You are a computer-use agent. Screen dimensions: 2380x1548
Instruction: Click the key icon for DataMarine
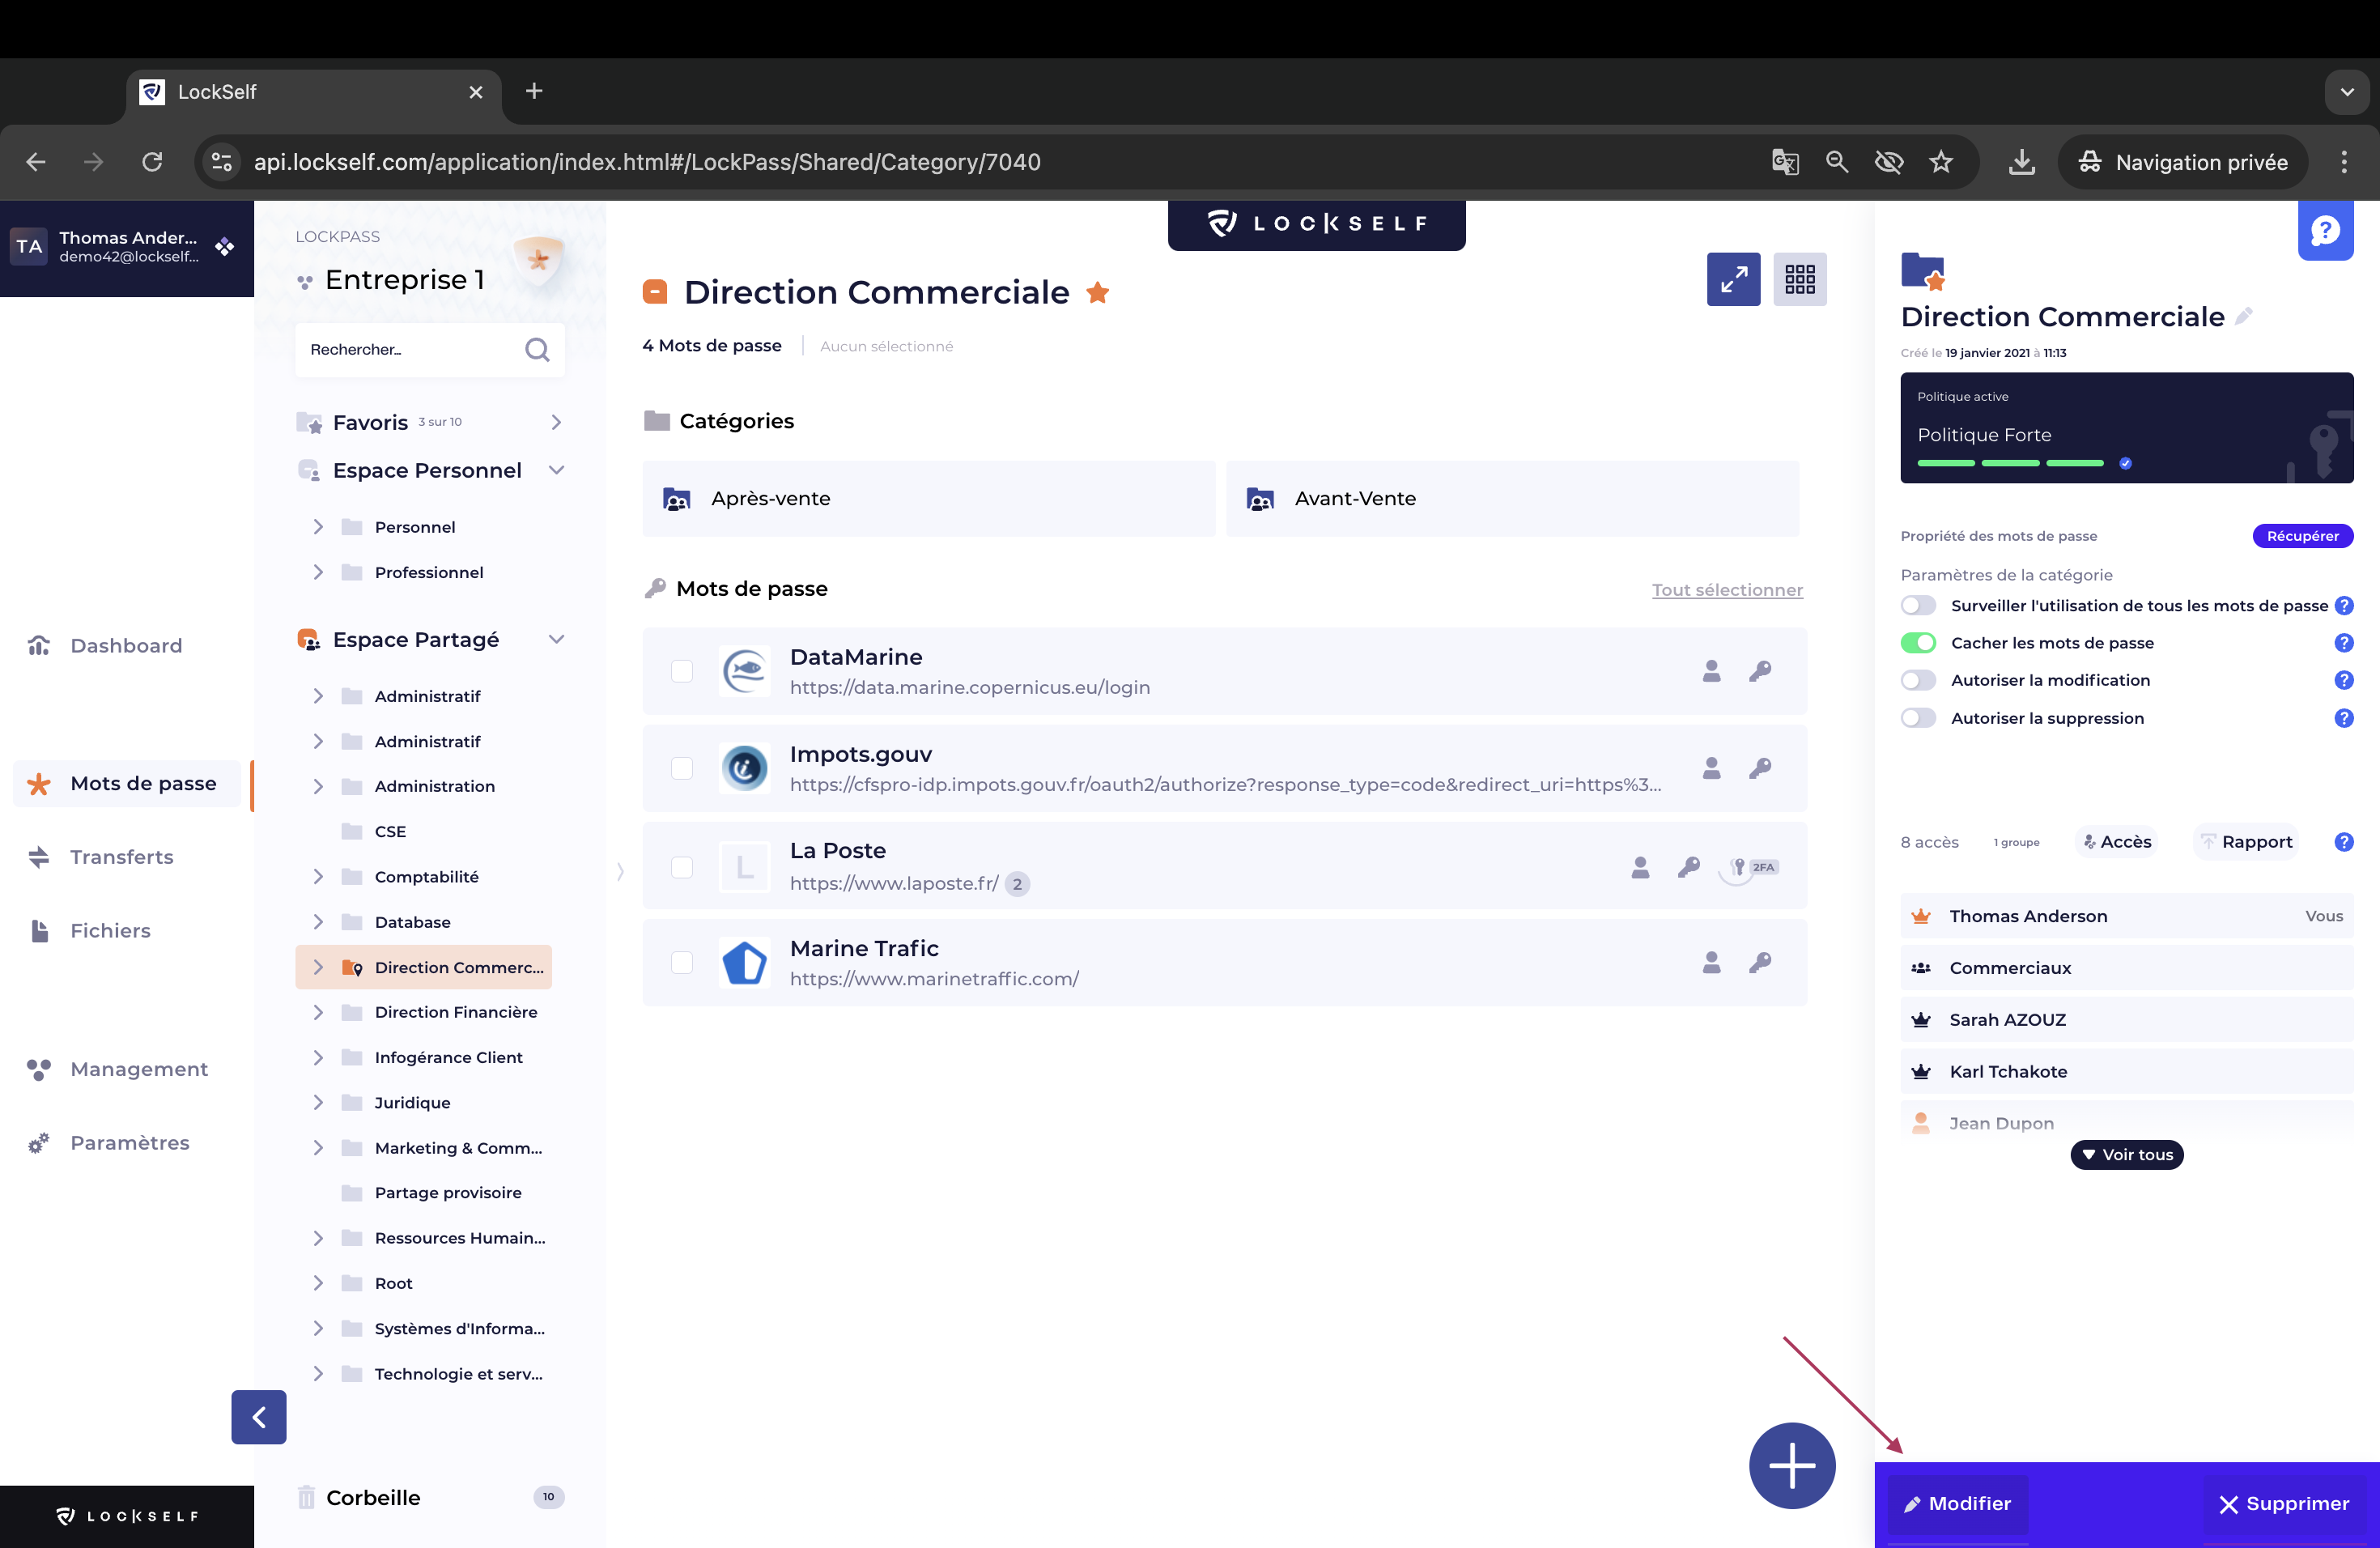1760,671
